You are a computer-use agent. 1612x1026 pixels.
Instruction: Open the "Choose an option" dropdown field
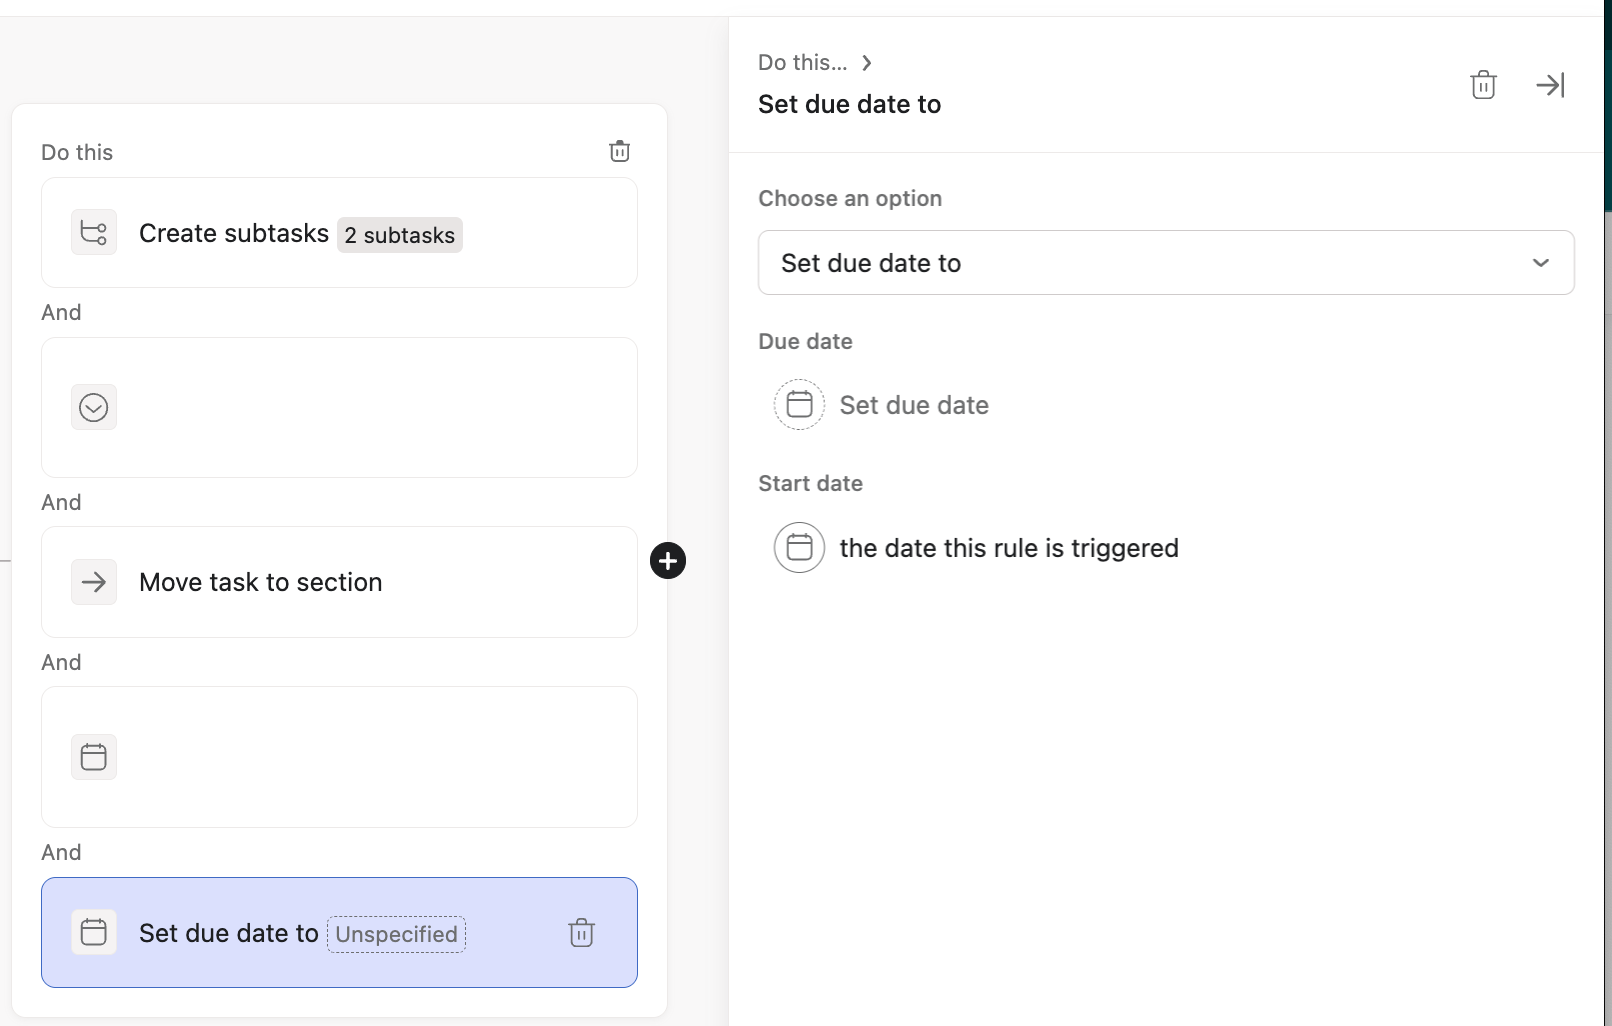coord(1150,263)
